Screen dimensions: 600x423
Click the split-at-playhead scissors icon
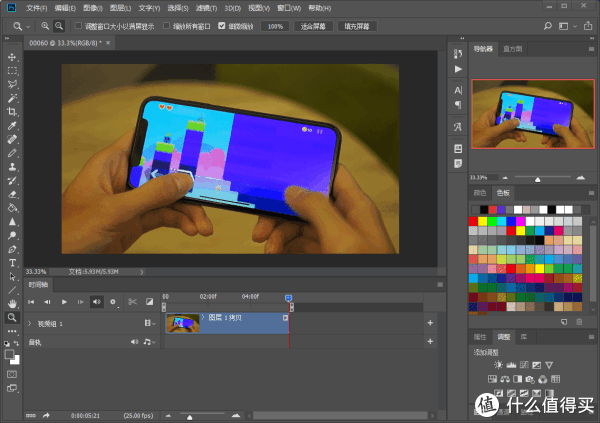(x=131, y=301)
